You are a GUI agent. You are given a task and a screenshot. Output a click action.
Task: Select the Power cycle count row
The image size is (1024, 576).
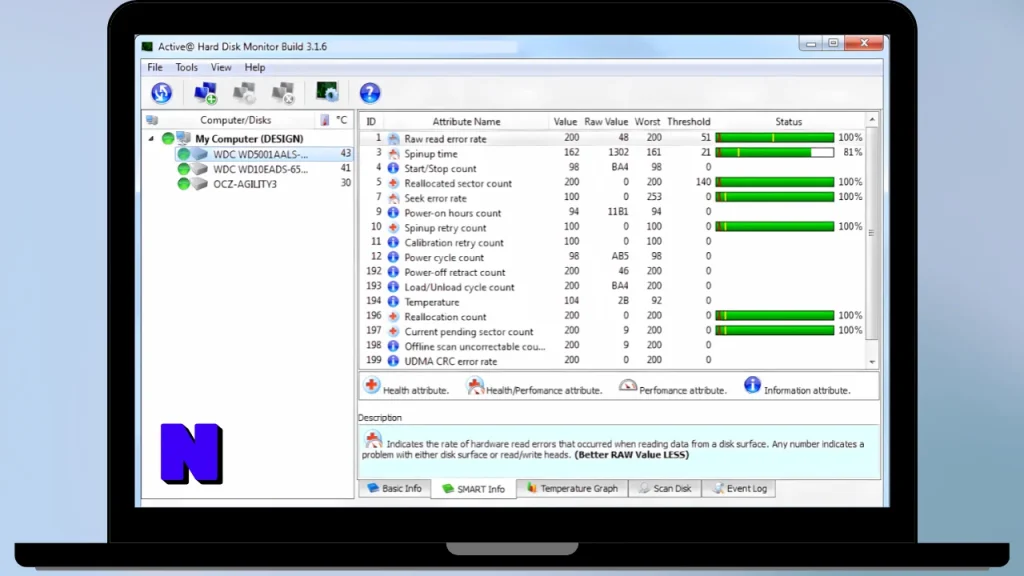click(613, 257)
